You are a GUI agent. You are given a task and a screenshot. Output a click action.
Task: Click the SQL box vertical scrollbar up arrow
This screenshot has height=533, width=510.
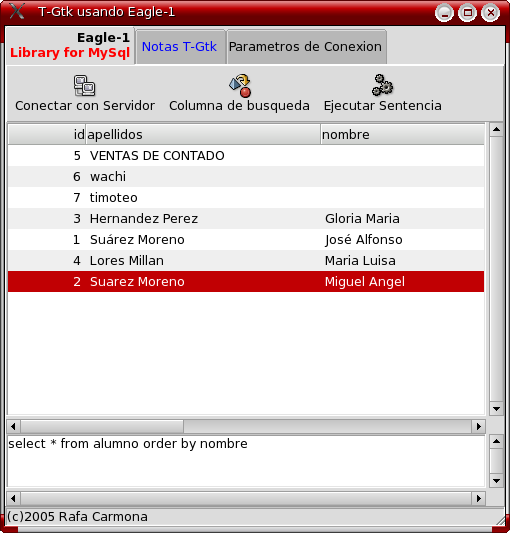tap(496, 442)
